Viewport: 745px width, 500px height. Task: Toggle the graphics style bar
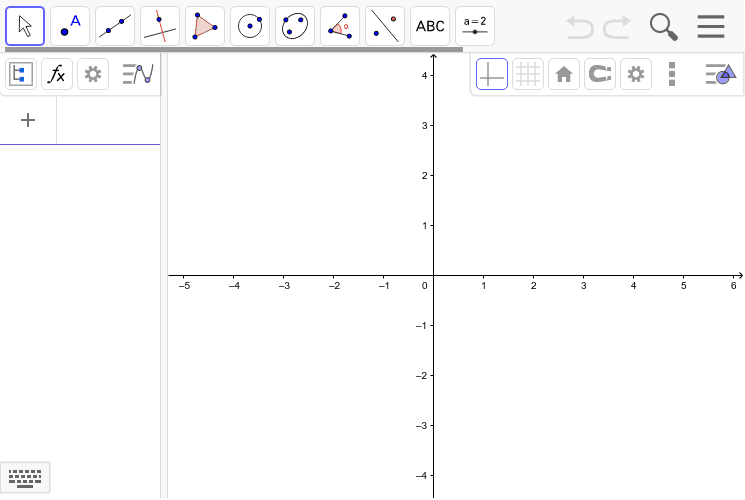pyautogui.click(x=721, y=74)
